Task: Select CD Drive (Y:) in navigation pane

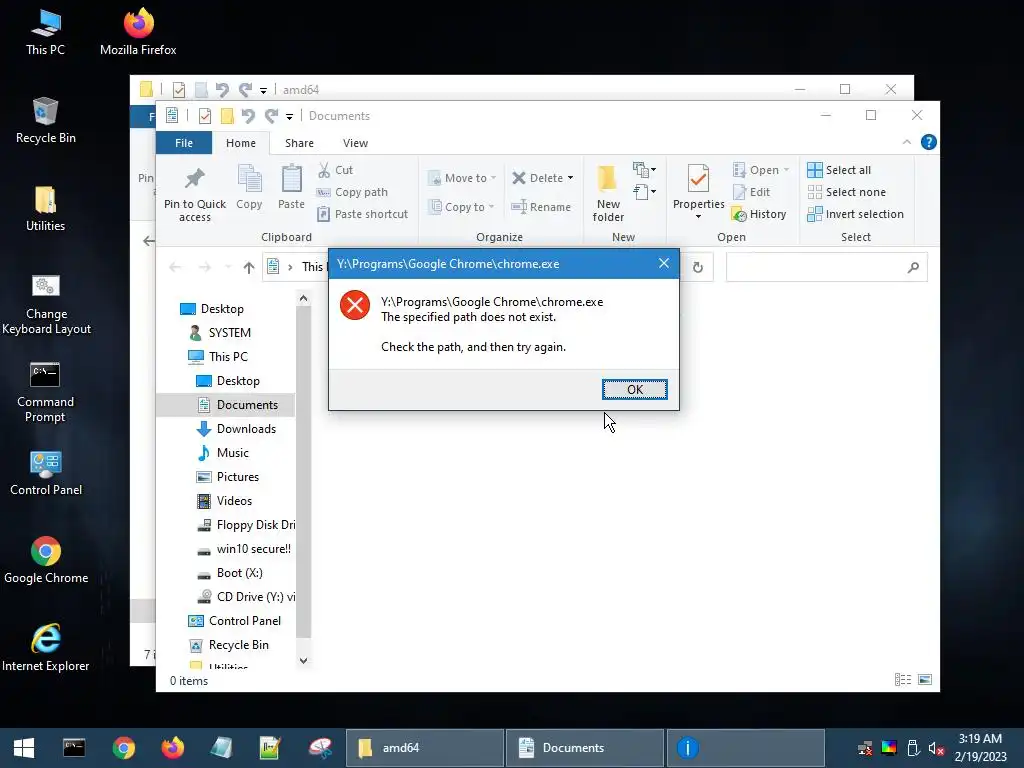Action: click(x=246, y=597)
